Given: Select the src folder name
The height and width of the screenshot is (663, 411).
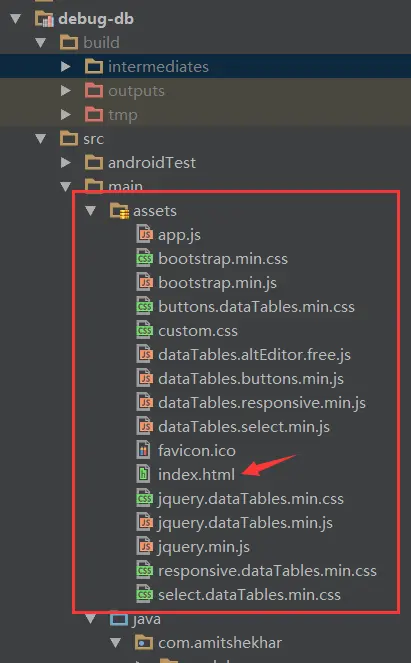Looking at the screenshot, I should [93, 139].
